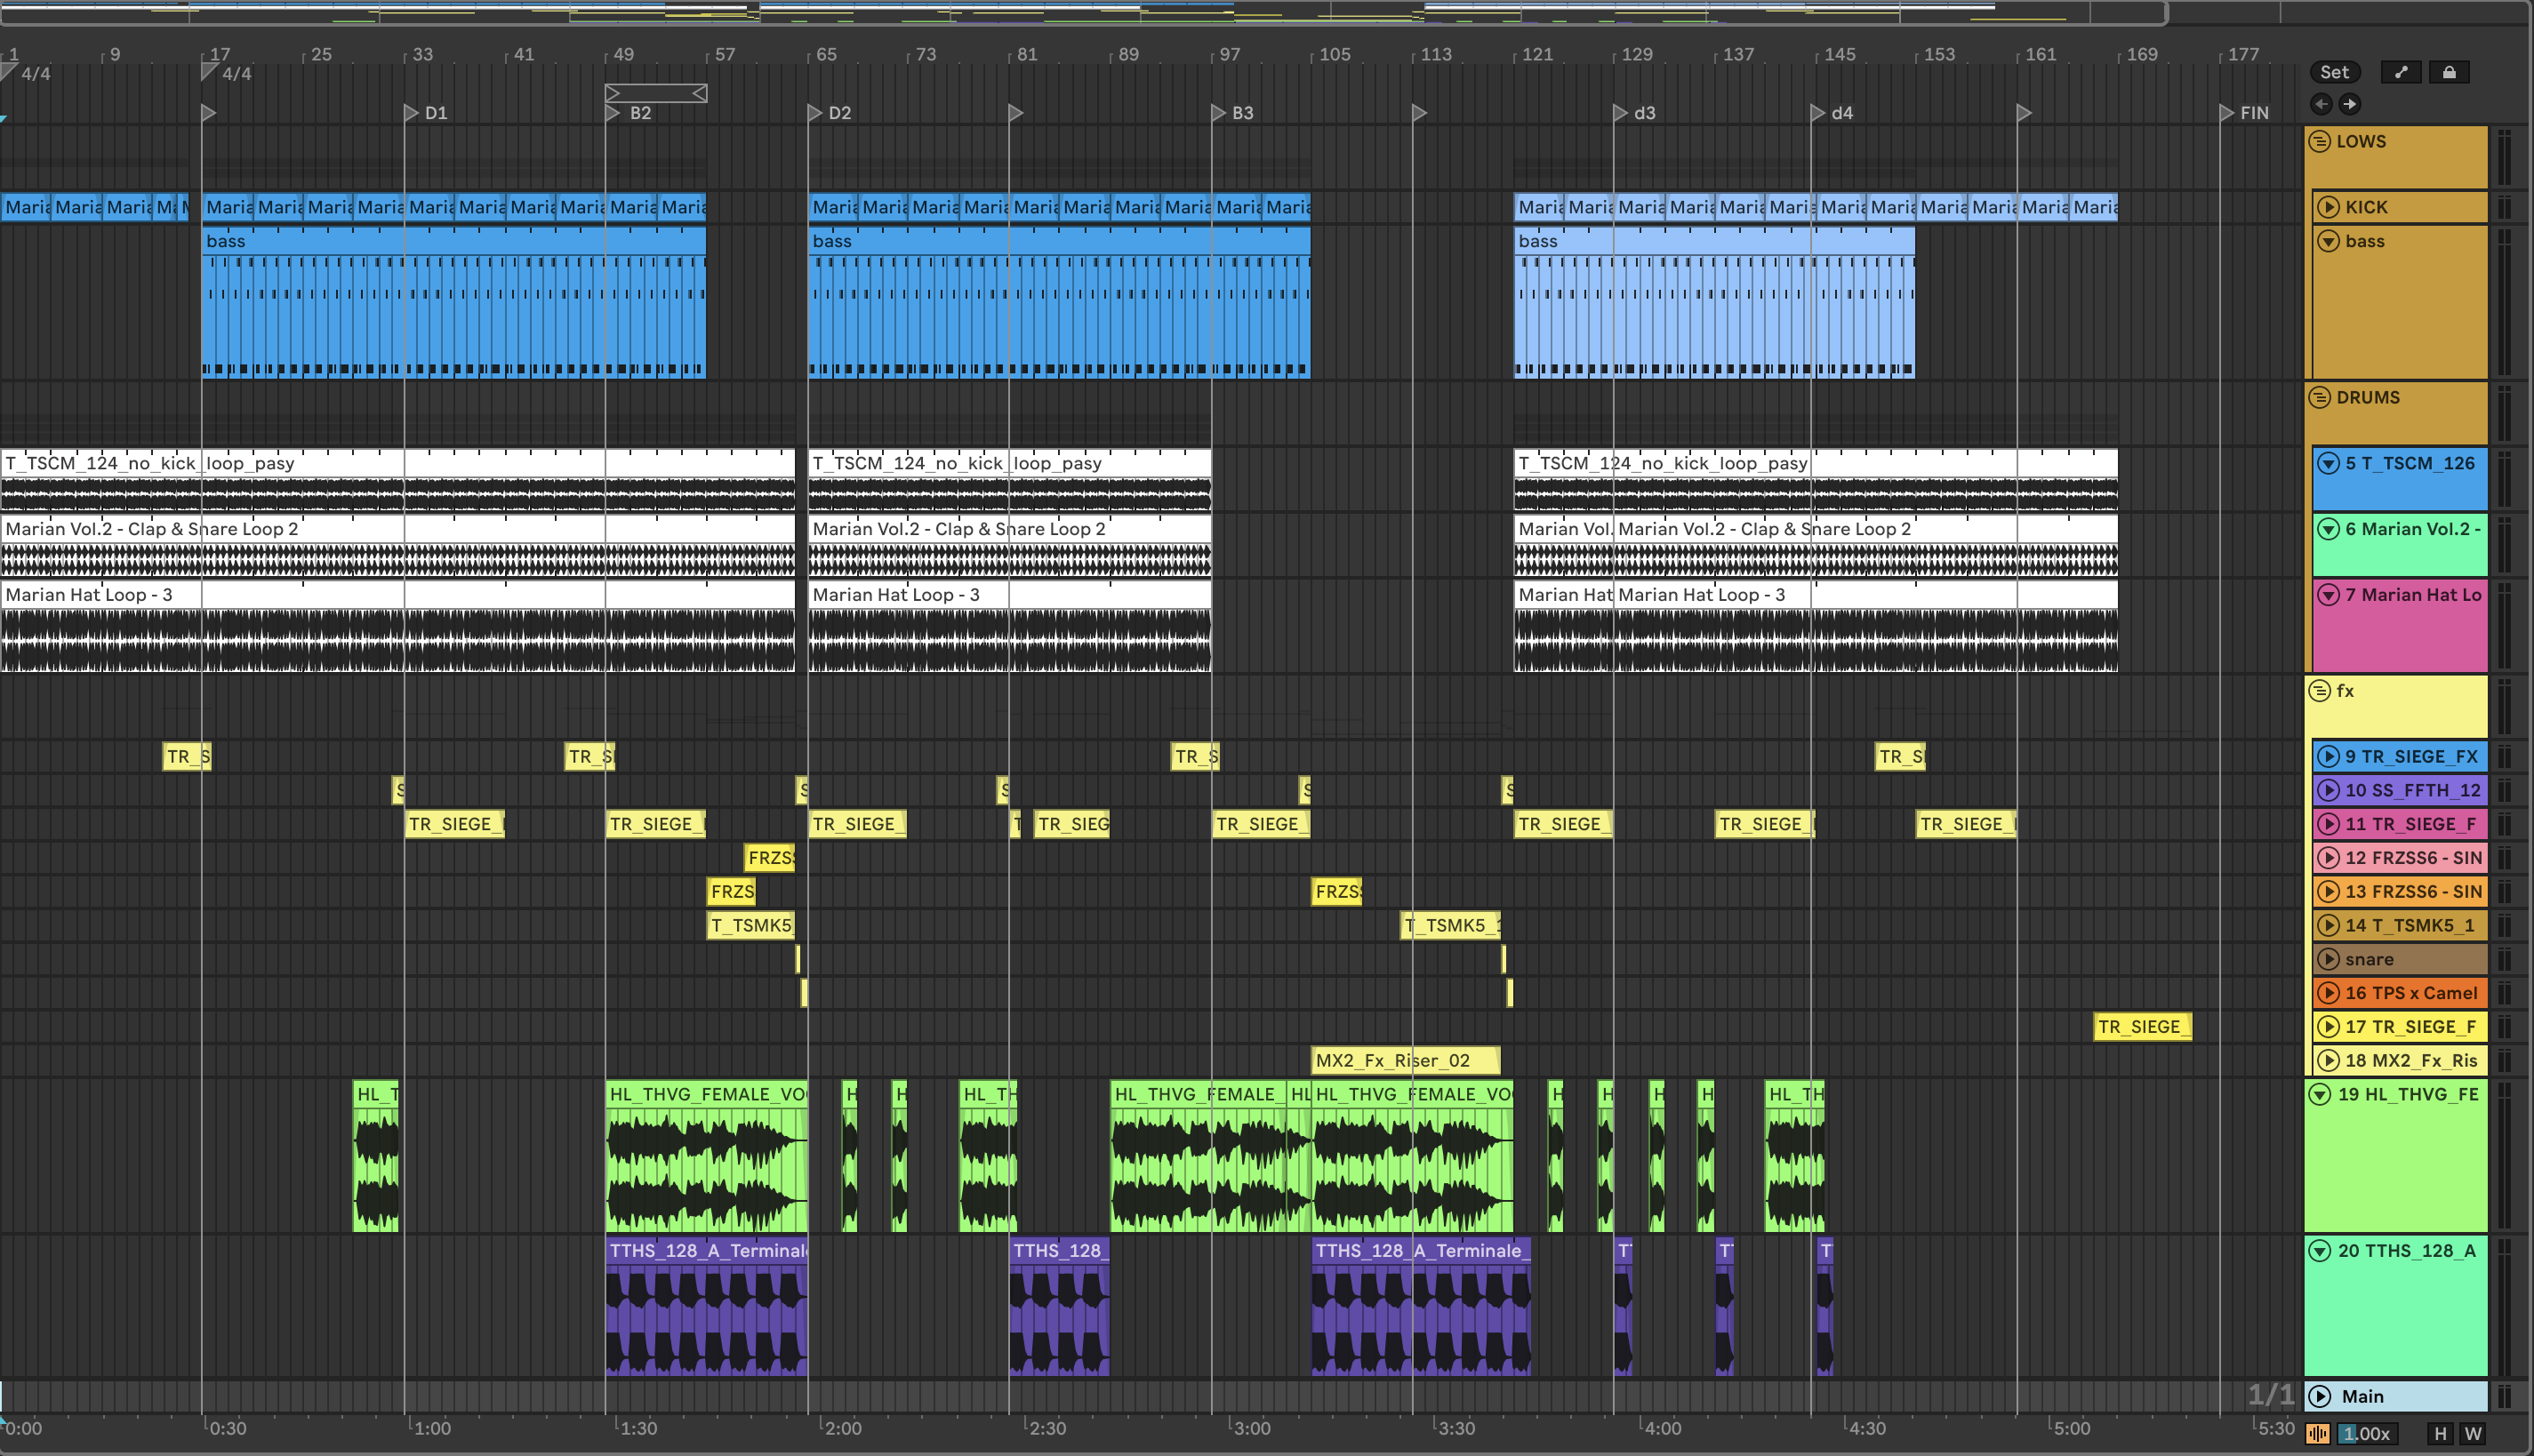Jump to the next locator arrow

2350,104
